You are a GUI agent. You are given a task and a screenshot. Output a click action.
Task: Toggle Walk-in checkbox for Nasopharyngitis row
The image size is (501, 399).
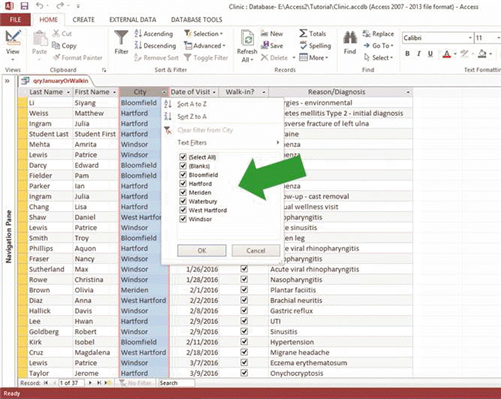[244, 279]
